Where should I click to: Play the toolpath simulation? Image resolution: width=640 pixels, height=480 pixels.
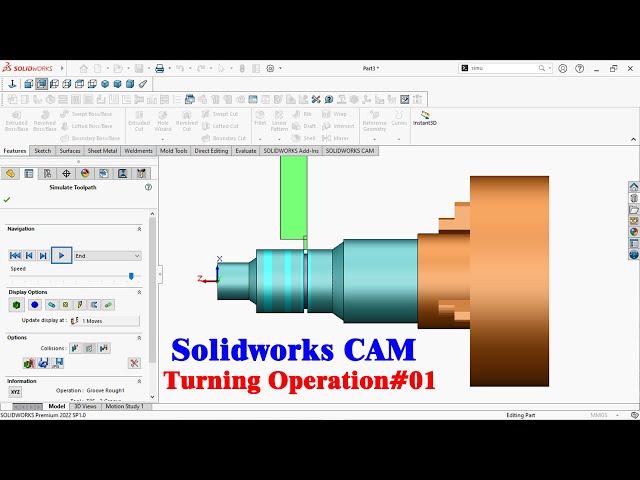coord(62,256)
